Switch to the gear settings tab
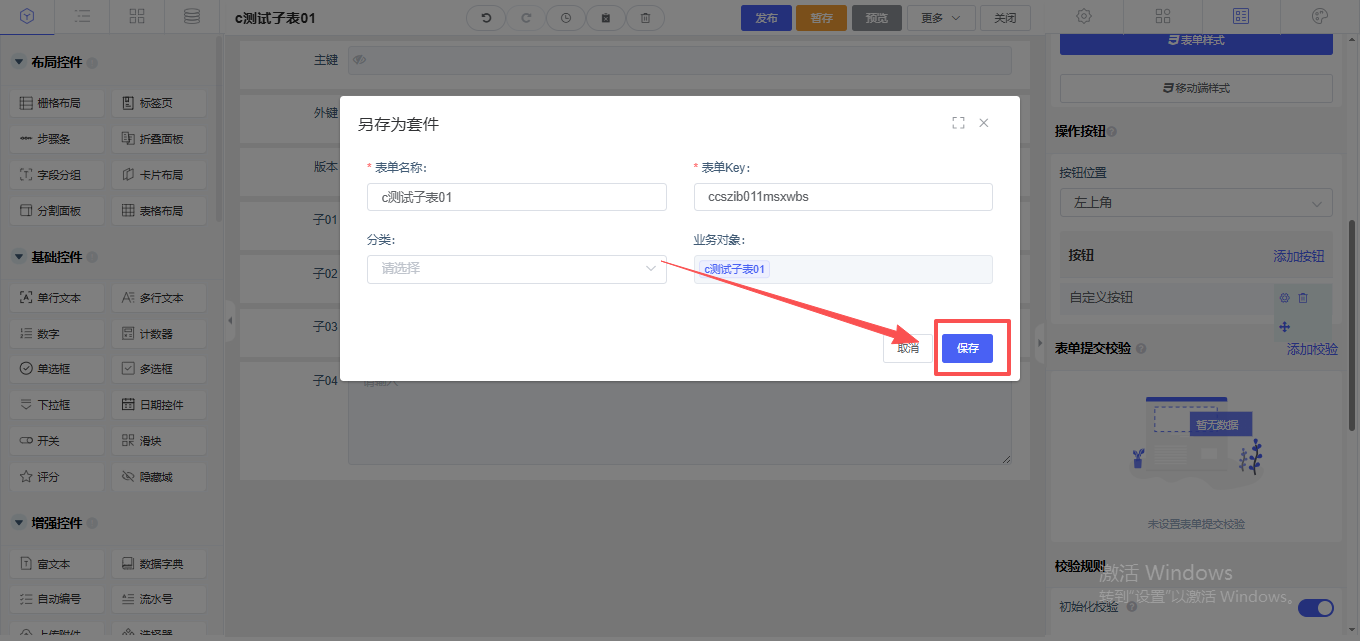The width and height of the screenshot is (1360, 641). 1084,16
